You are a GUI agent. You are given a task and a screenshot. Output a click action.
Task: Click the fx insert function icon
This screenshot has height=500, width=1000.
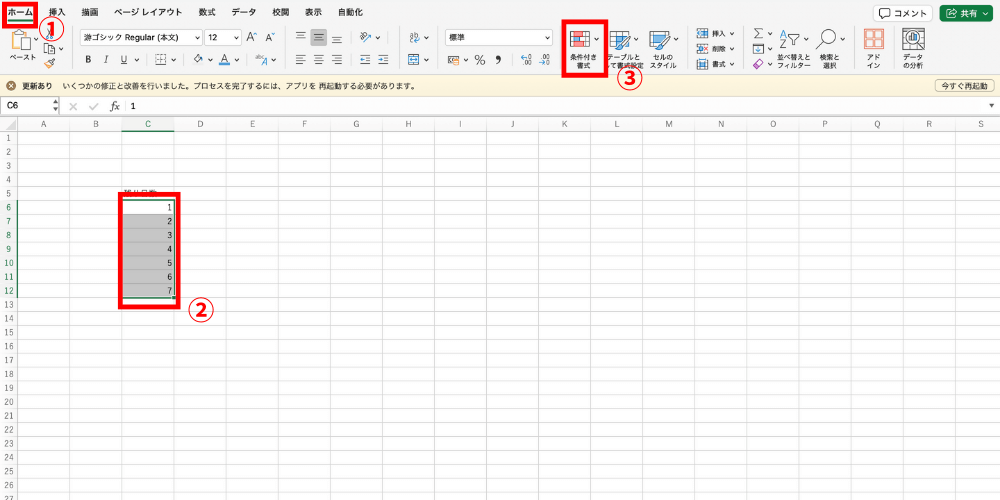[115, 107]
